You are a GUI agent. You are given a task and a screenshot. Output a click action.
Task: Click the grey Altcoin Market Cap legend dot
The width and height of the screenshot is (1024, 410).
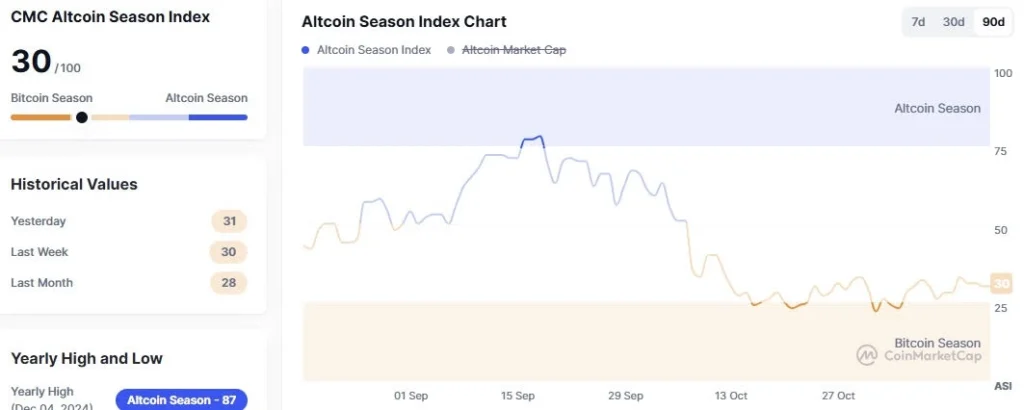click(x=451, y=50)
